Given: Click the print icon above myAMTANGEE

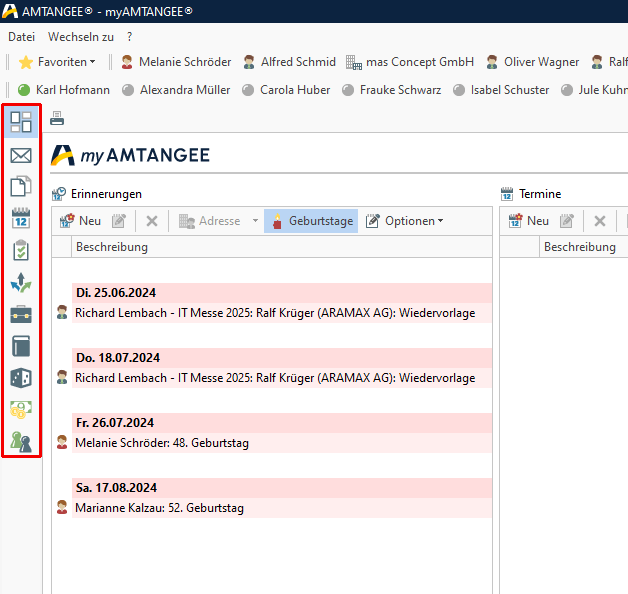Looking at the screenshot, I should point(57,119).
